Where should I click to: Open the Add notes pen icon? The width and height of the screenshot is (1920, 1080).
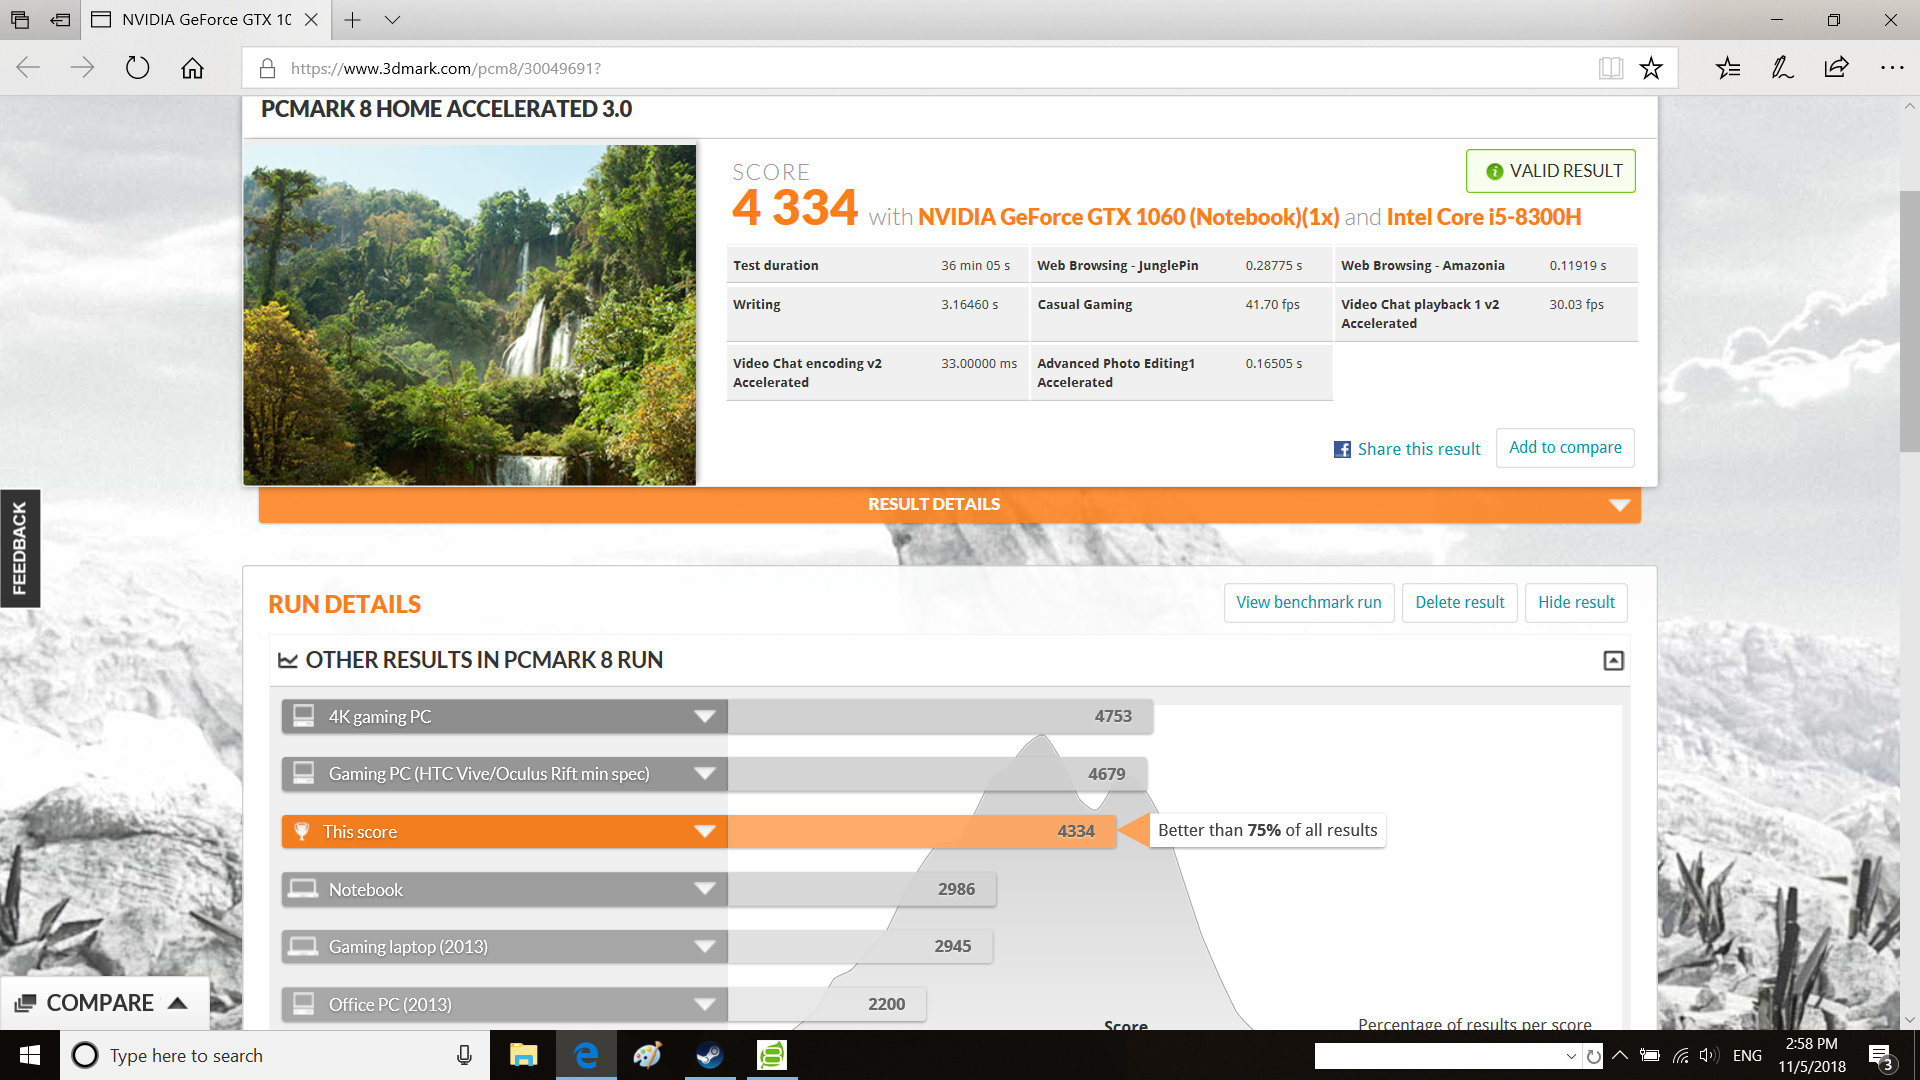[1782, 68]
